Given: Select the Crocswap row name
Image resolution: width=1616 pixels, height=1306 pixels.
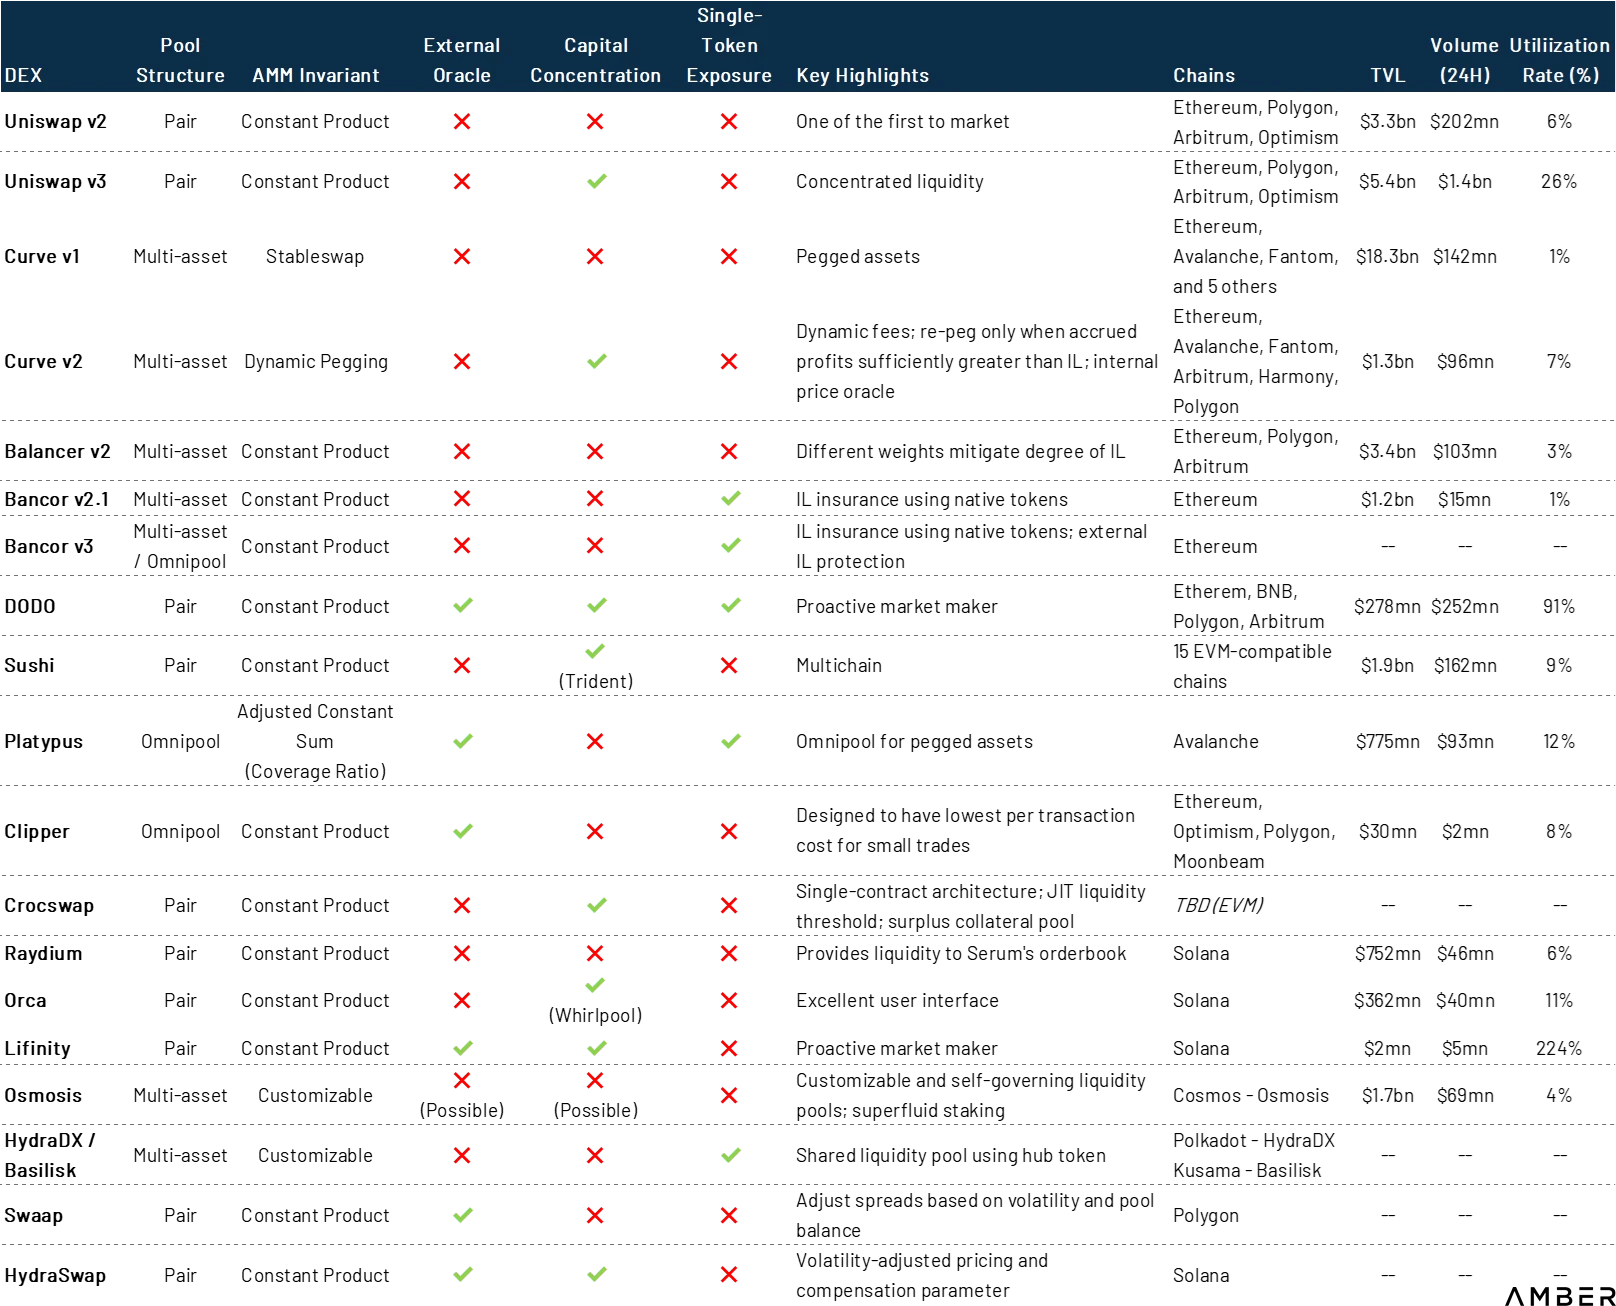Looking at the screenshot, I should (x=49, y=905).
